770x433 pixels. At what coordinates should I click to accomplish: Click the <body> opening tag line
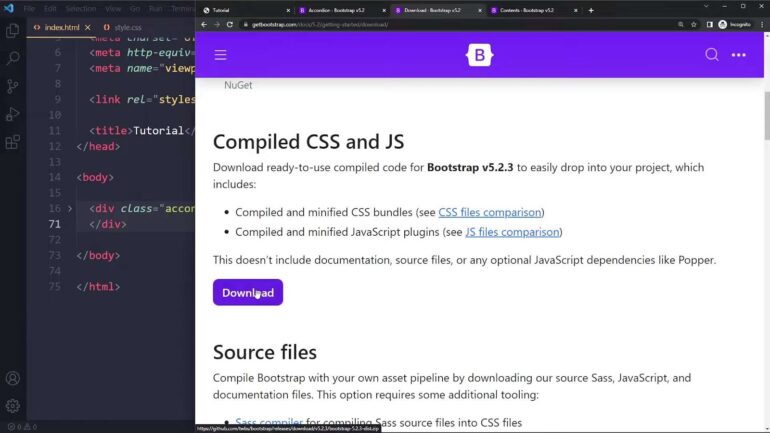[95, 177]
